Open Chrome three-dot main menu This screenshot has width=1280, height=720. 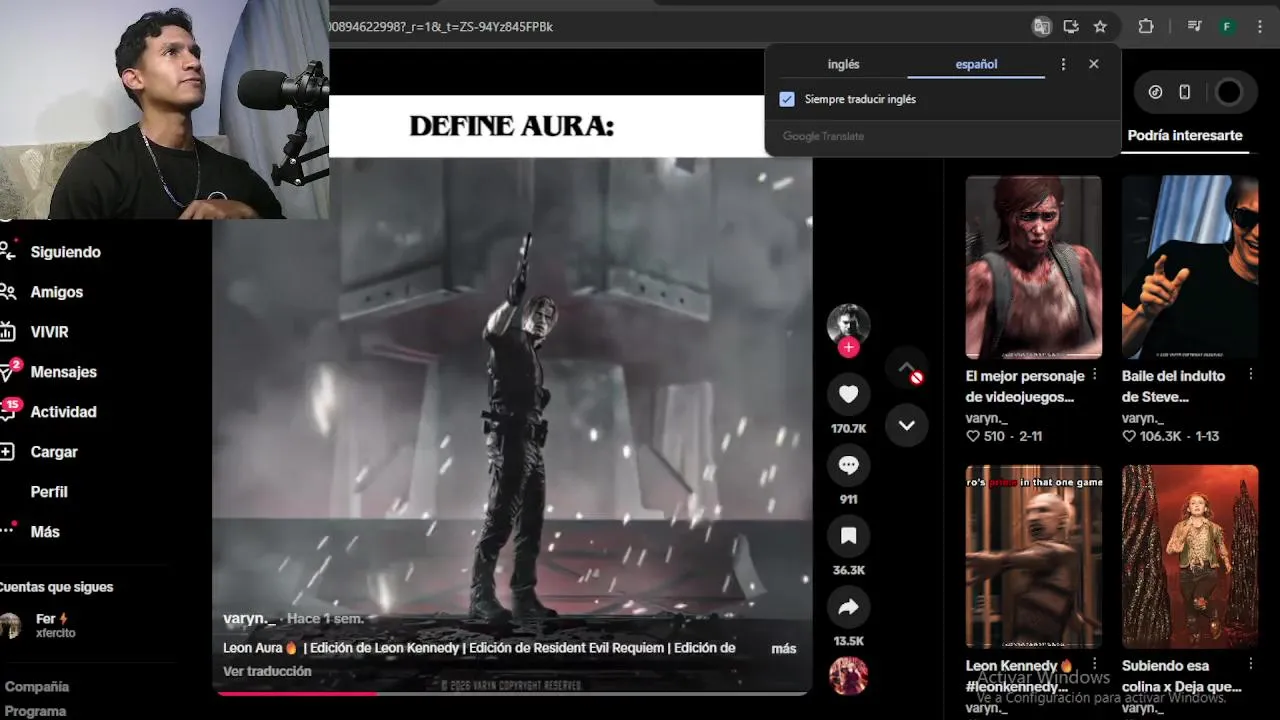[x=1259, y=27]
